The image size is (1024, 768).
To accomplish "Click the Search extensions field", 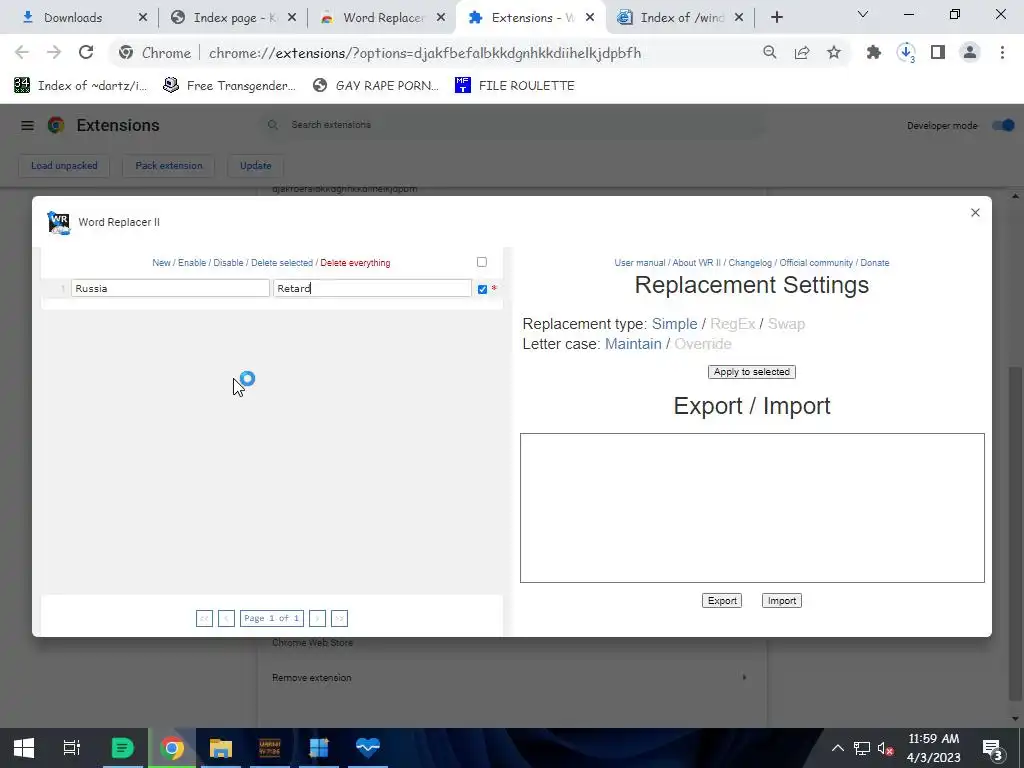I will pos(513,125).
